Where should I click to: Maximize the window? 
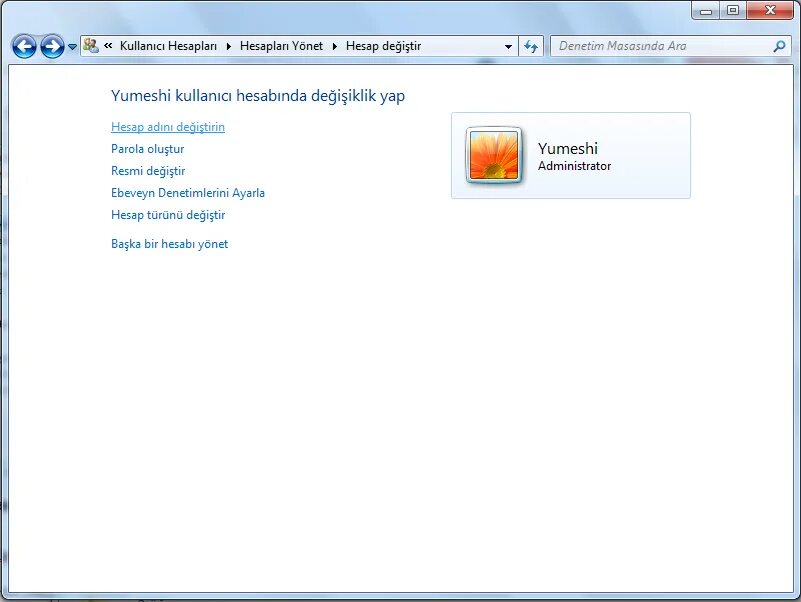[x=733, y=10]
